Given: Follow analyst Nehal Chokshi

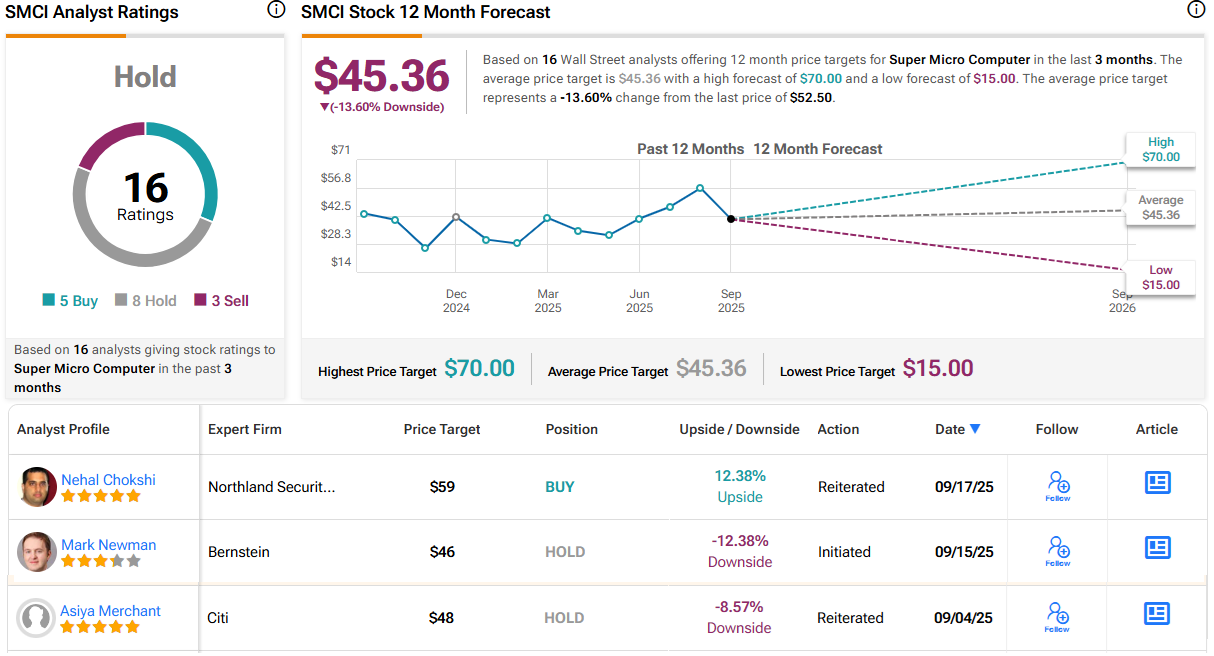Looking at the screenshot, I should pyautogui.click(x=1058, y=486).
